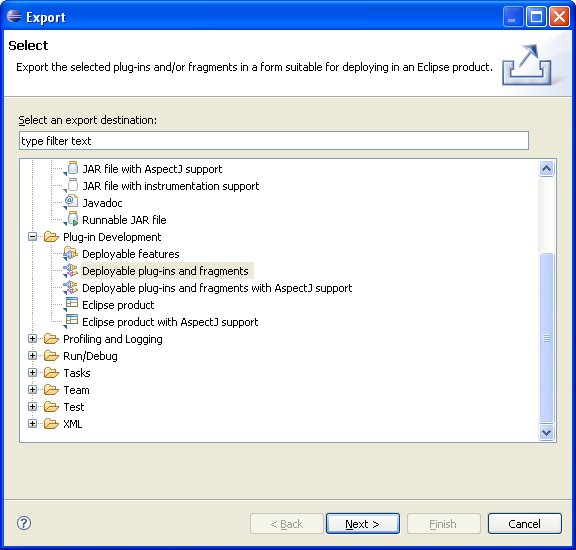Select the Profiling and Logging label

pyautogui.click(x=113, y=339)
